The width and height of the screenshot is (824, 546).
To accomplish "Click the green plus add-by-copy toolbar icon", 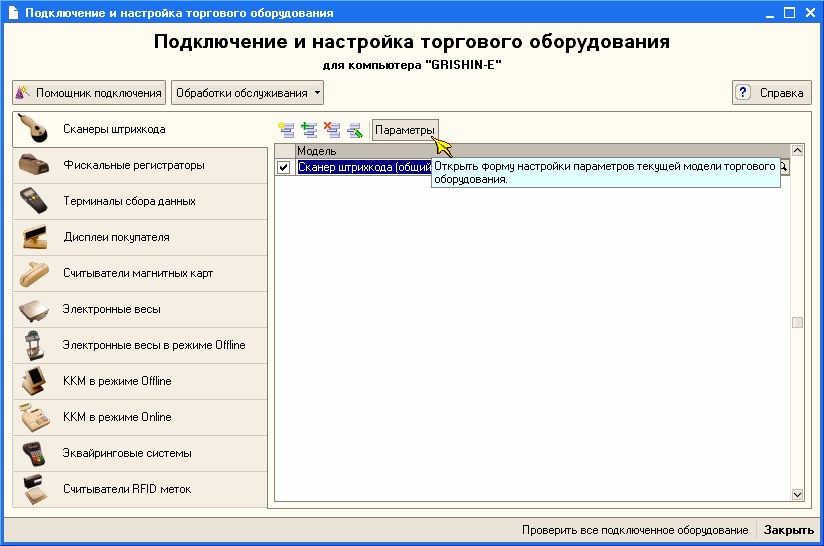I will [x=309, y=130].
